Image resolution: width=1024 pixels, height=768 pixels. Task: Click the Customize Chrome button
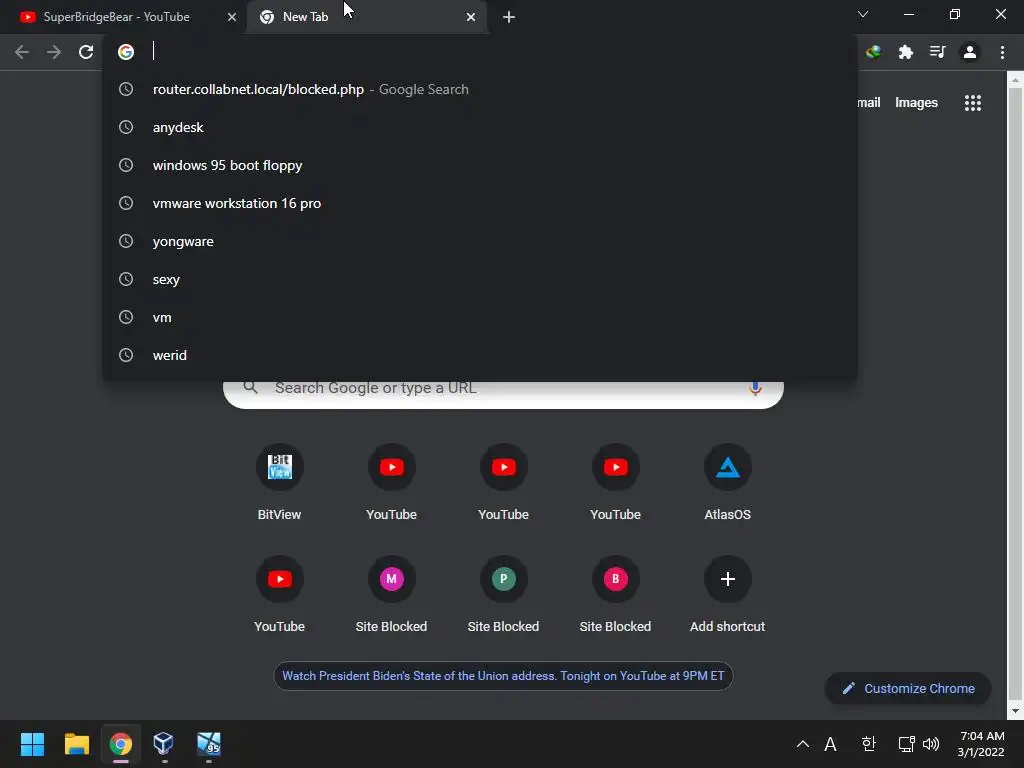click(908, 688)
